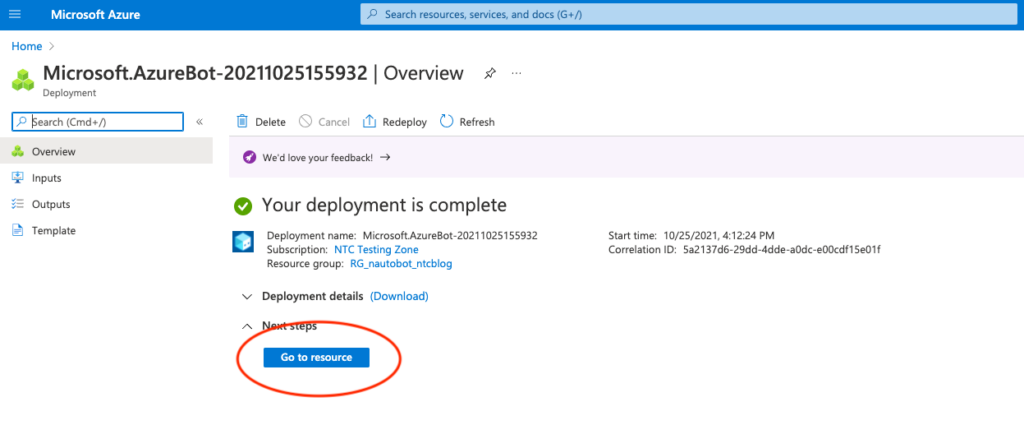Screen dimensions: 1024x425
Task: Click the deployment green cubes icon
Action: tap(23, 80)
